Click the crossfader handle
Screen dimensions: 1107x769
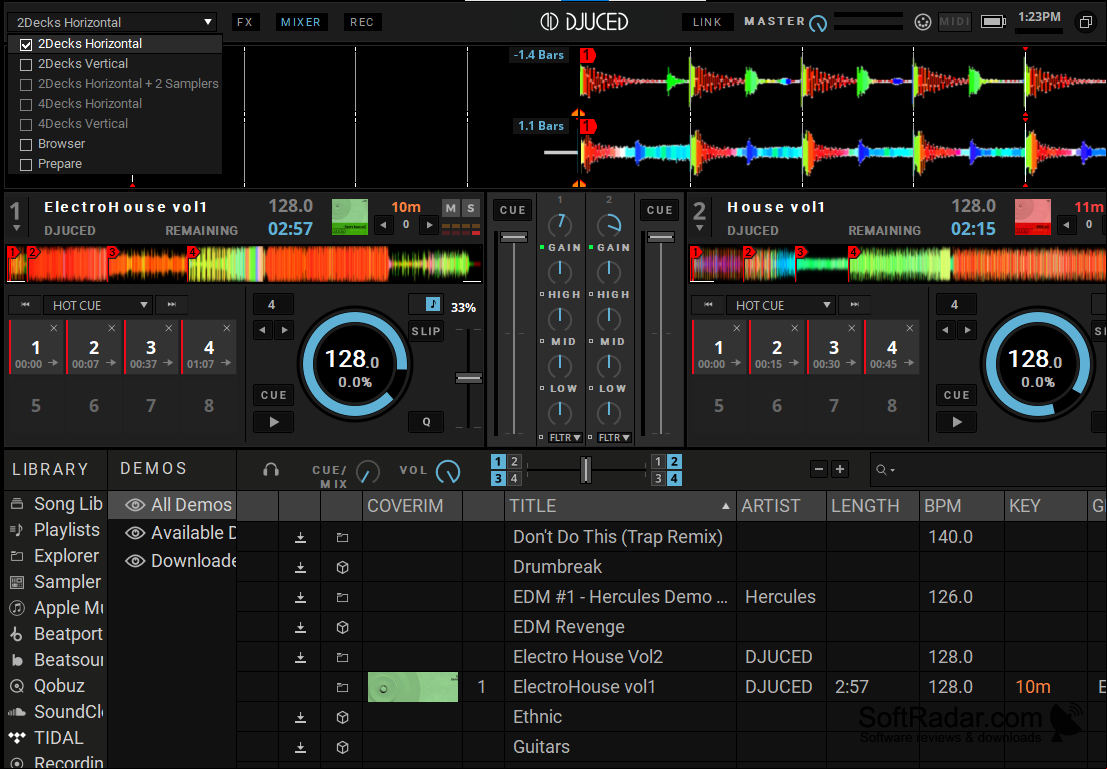[x=585, y=470]
